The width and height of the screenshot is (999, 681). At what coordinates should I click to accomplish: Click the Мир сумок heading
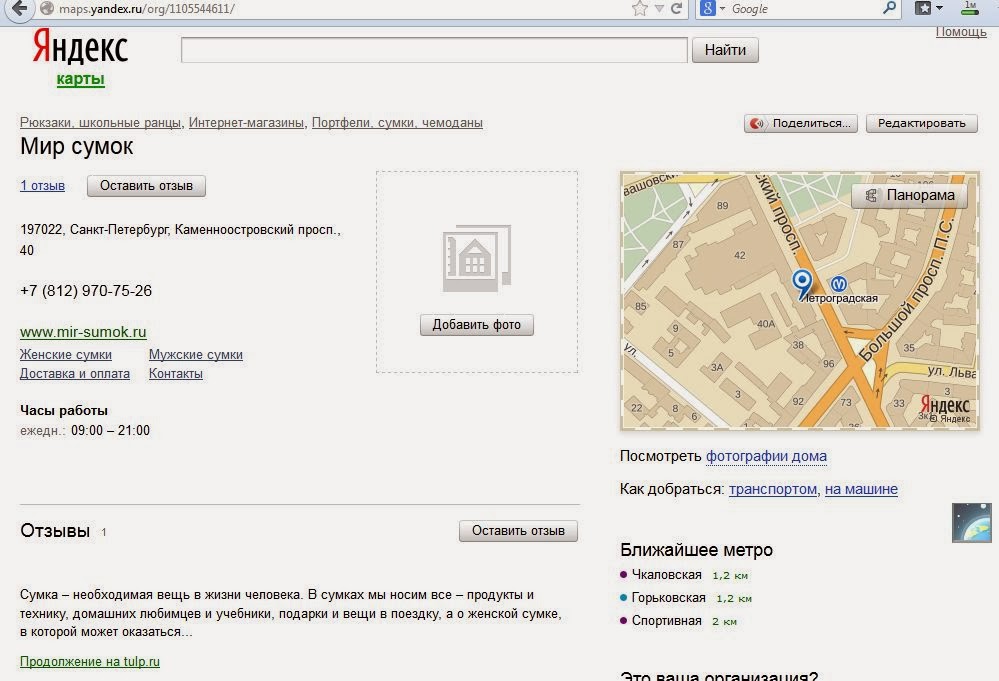(76, 147)
